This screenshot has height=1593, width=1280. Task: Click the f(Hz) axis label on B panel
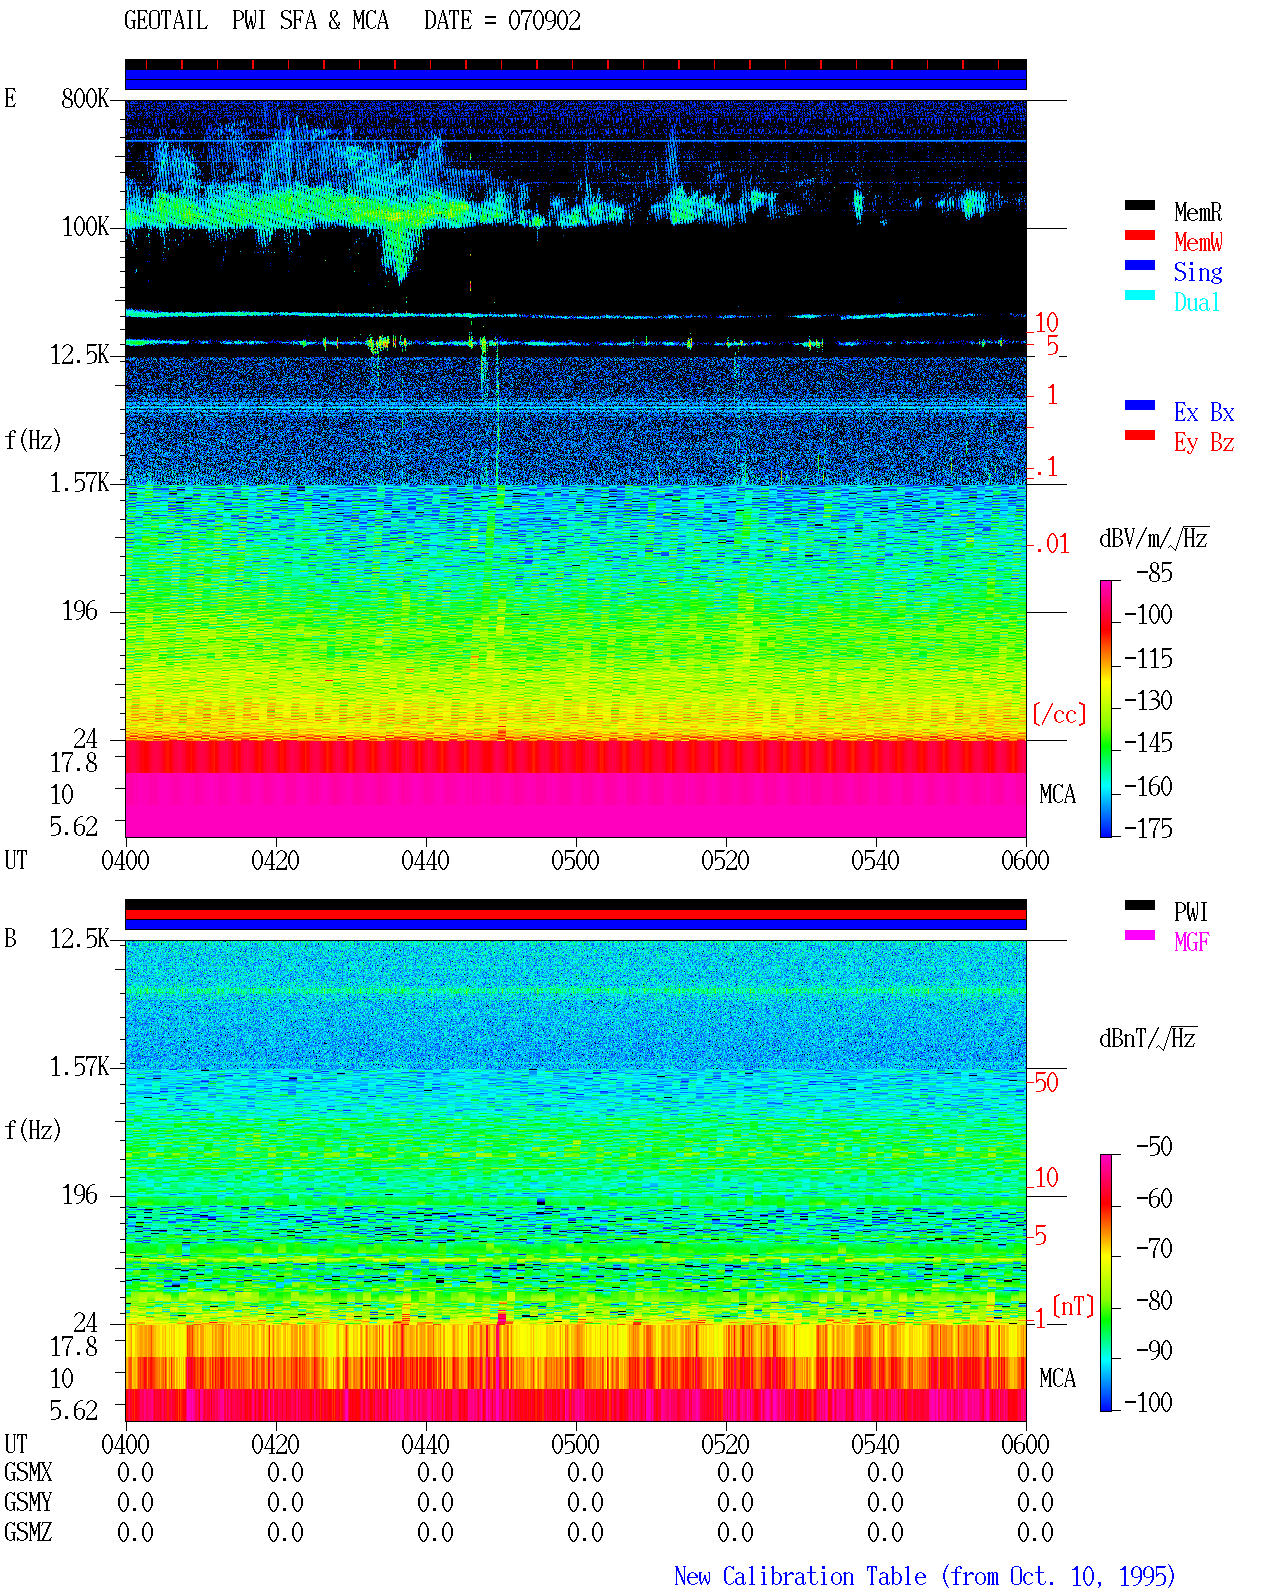(x=33, y=1130)
